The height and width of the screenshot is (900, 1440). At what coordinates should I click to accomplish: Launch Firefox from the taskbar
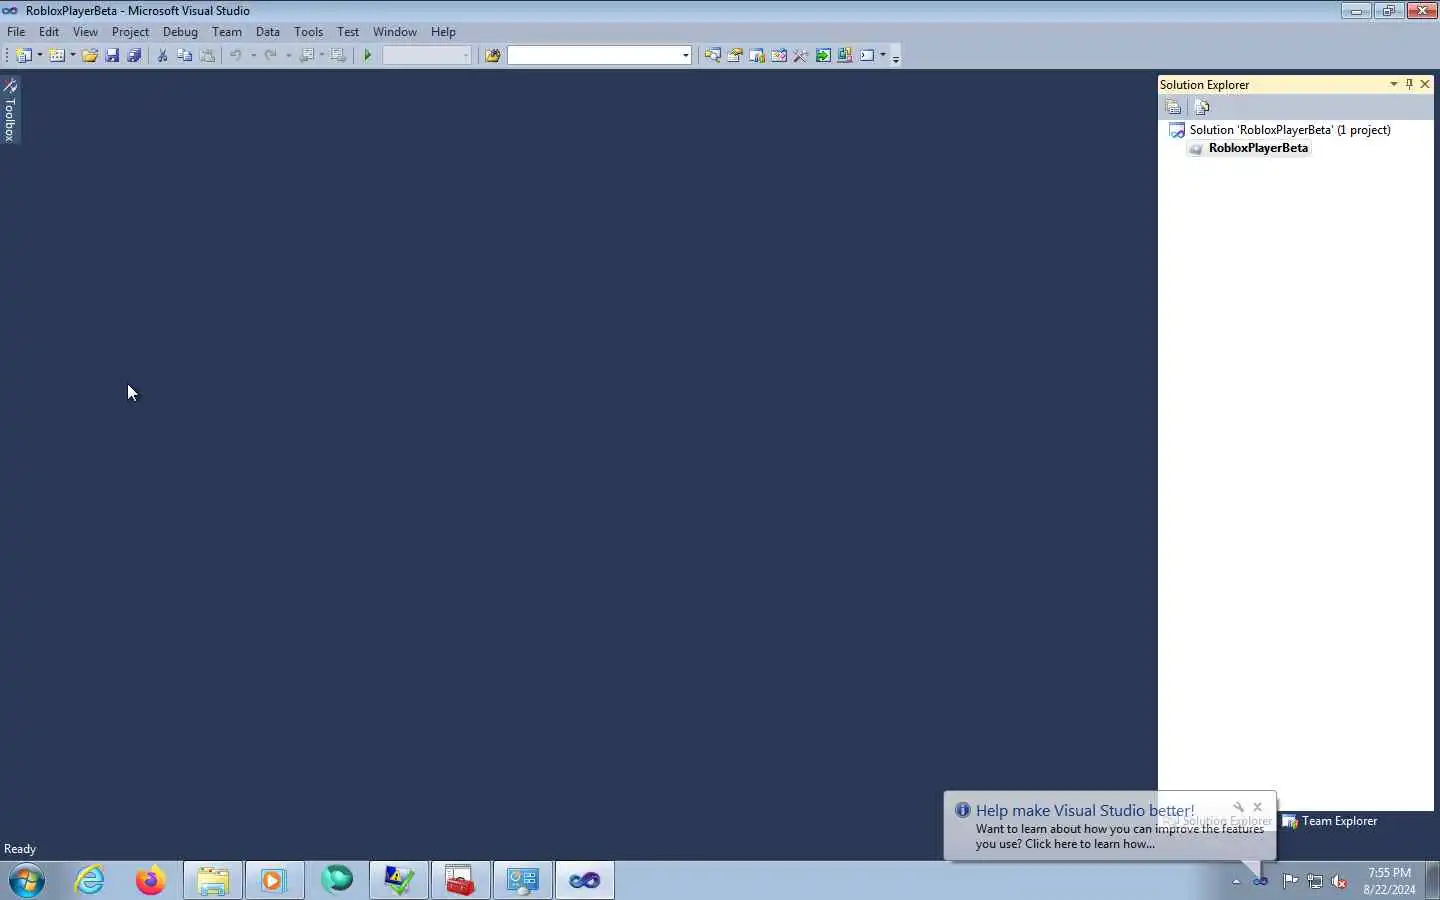pos(151,881)
